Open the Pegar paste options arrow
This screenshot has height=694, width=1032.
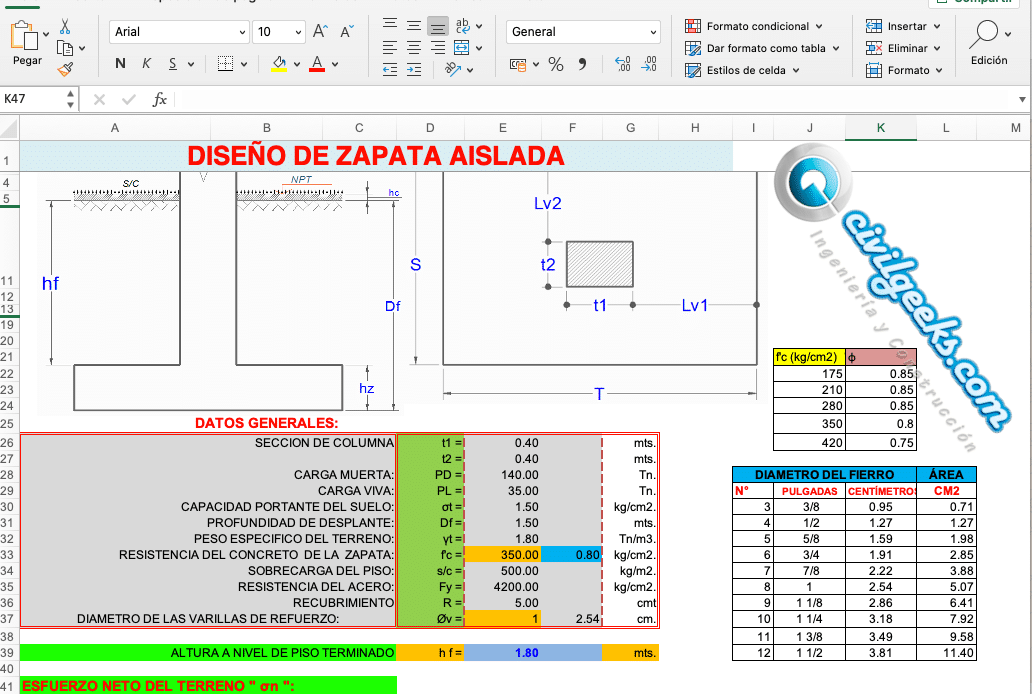coord(45,34)
